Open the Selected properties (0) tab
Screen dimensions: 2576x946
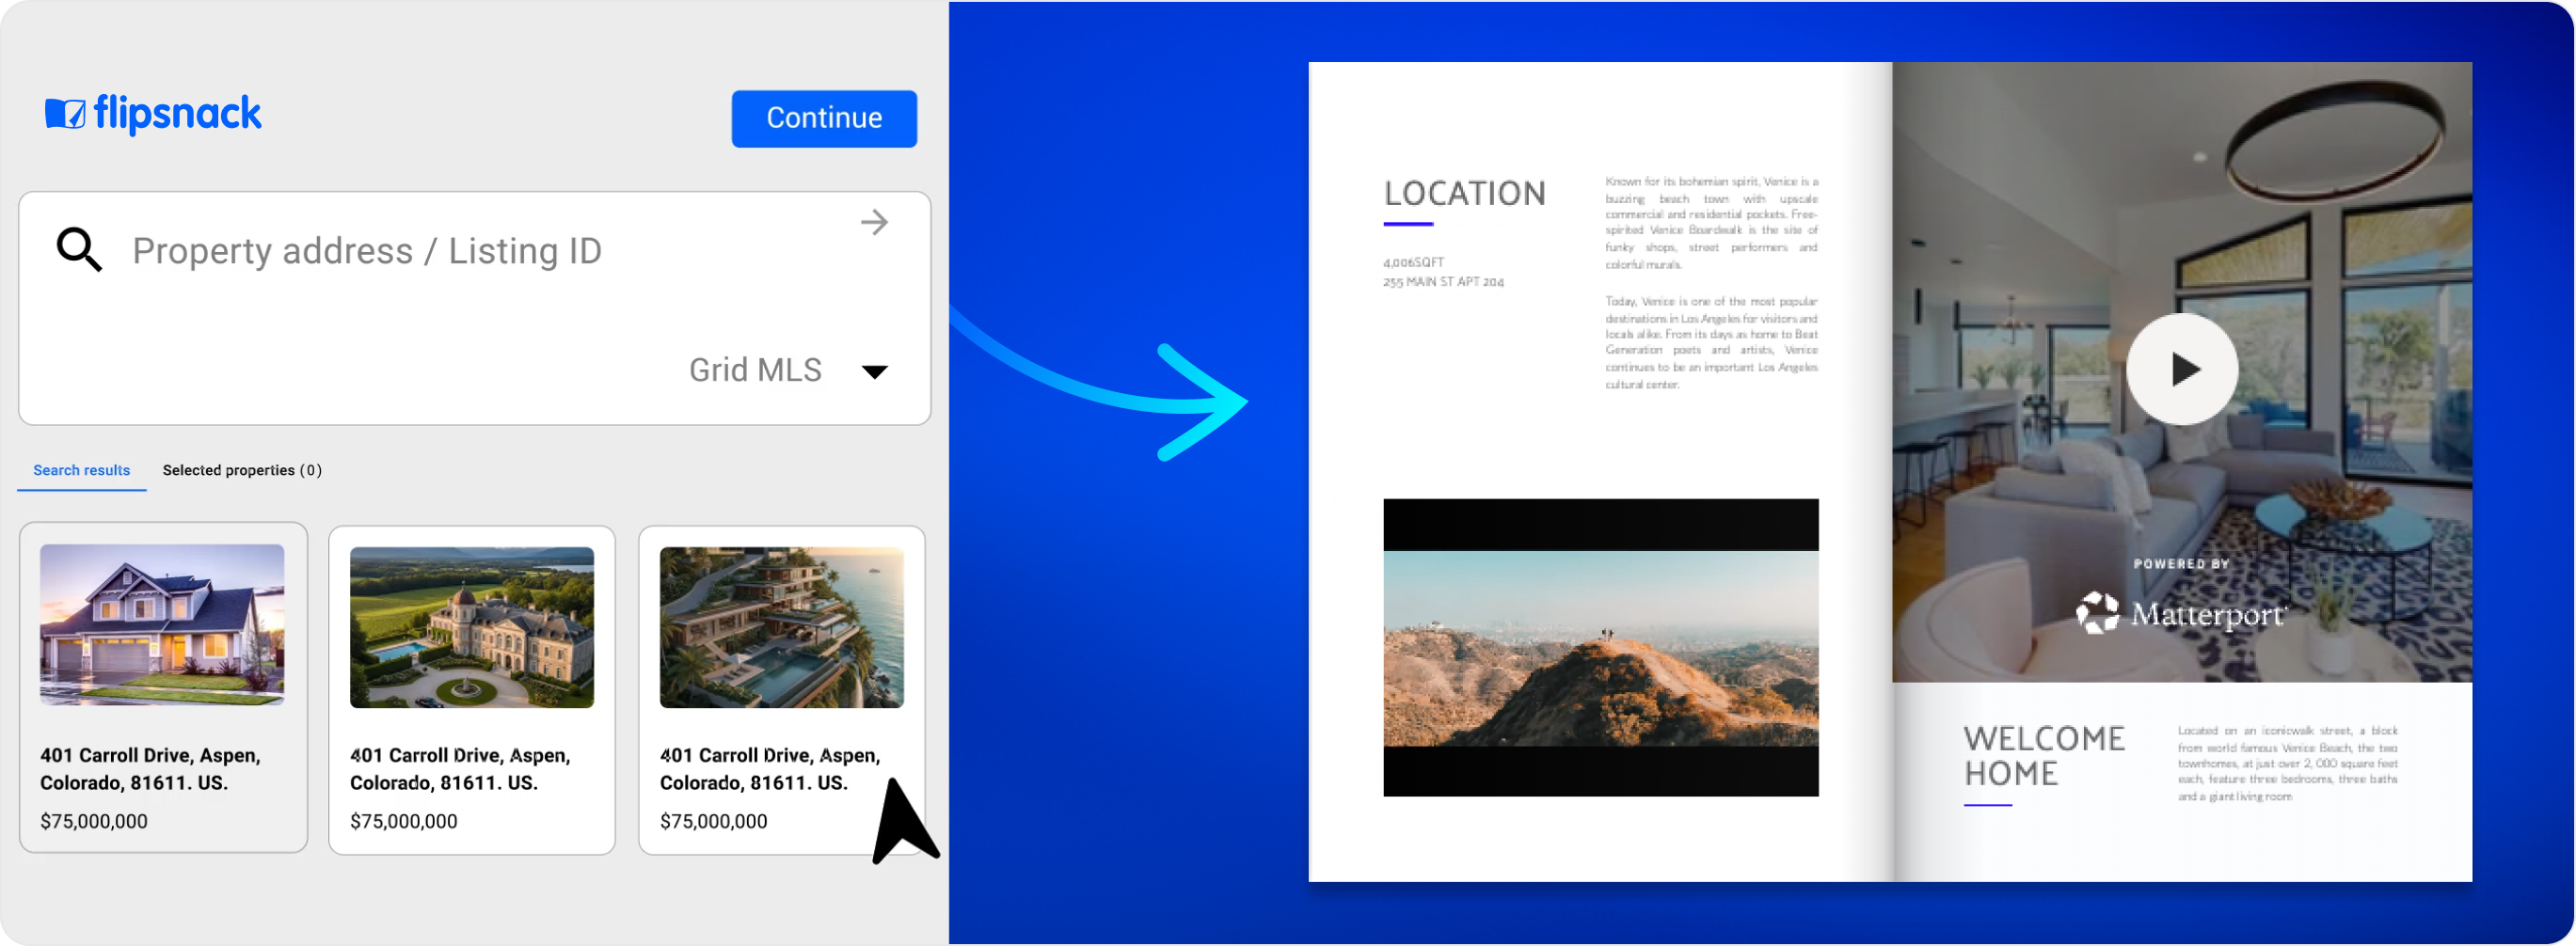click(242, 470)
